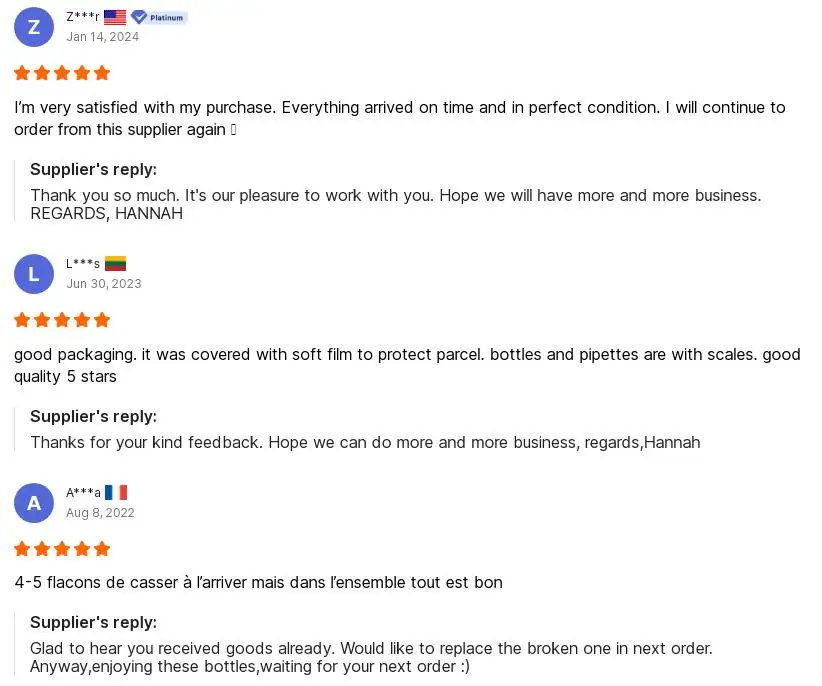Click reviewer name L***s
The height and width of the screenshot is (686, 822).
coord(83,264)
